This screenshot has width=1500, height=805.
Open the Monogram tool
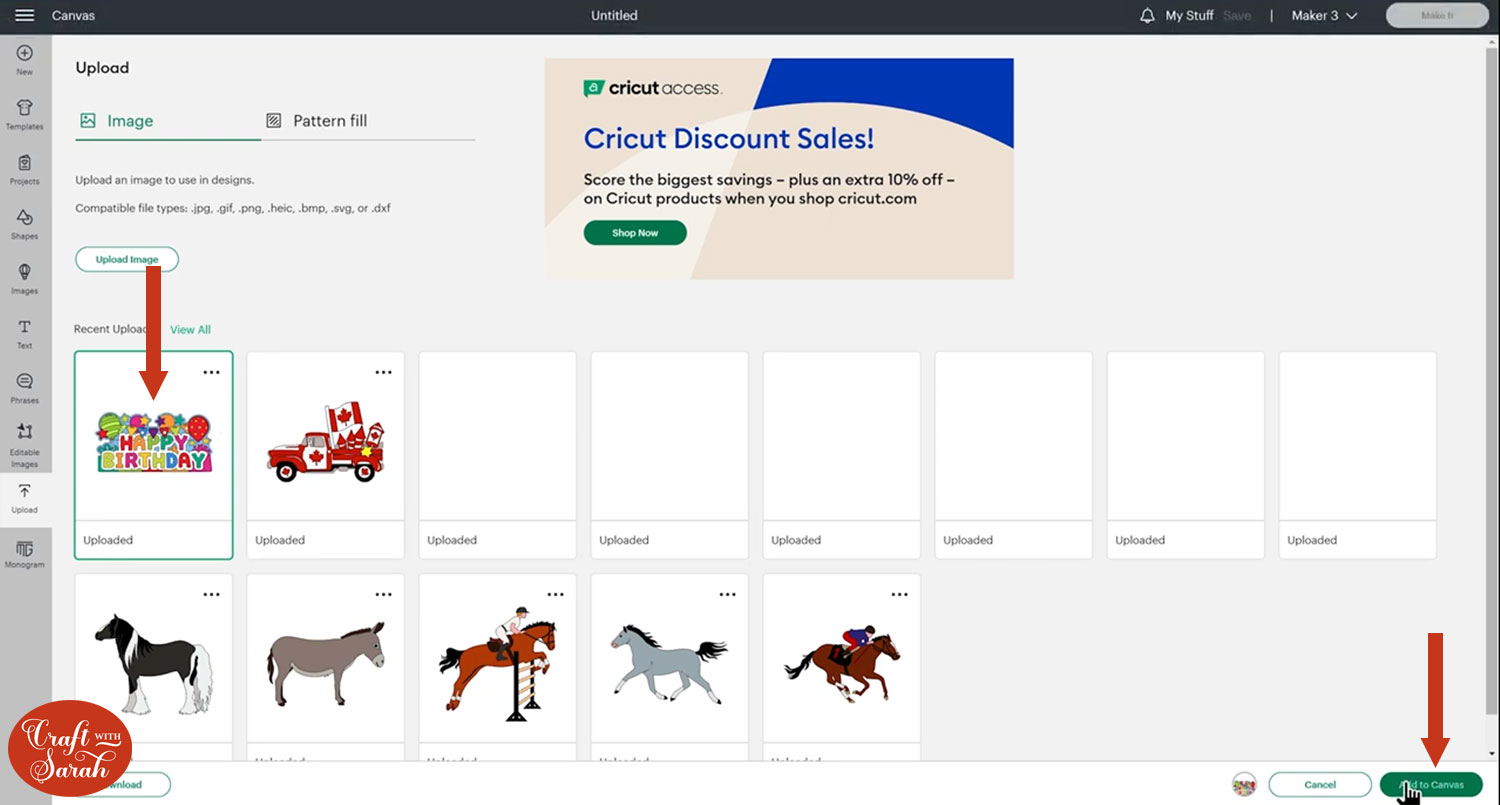coord(24,553)
